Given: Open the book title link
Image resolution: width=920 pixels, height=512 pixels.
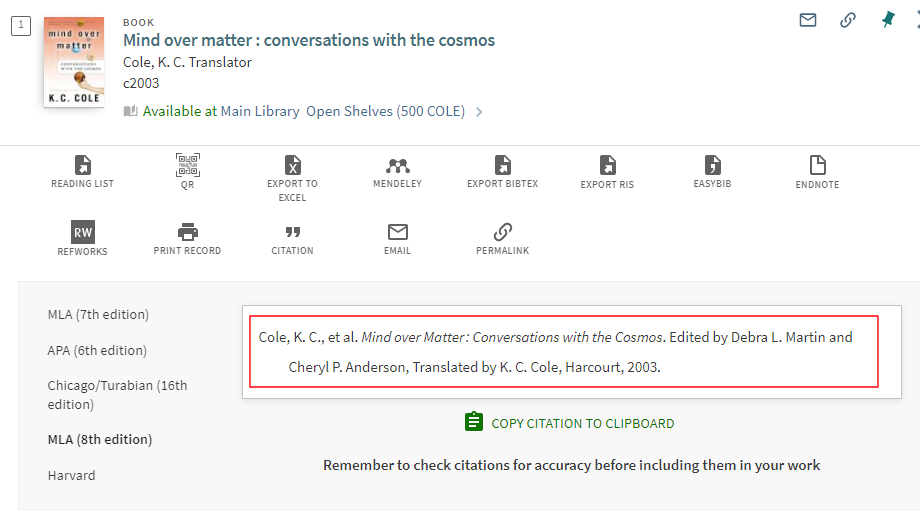Looking at the screenshot, I should [x=308, y=40].
